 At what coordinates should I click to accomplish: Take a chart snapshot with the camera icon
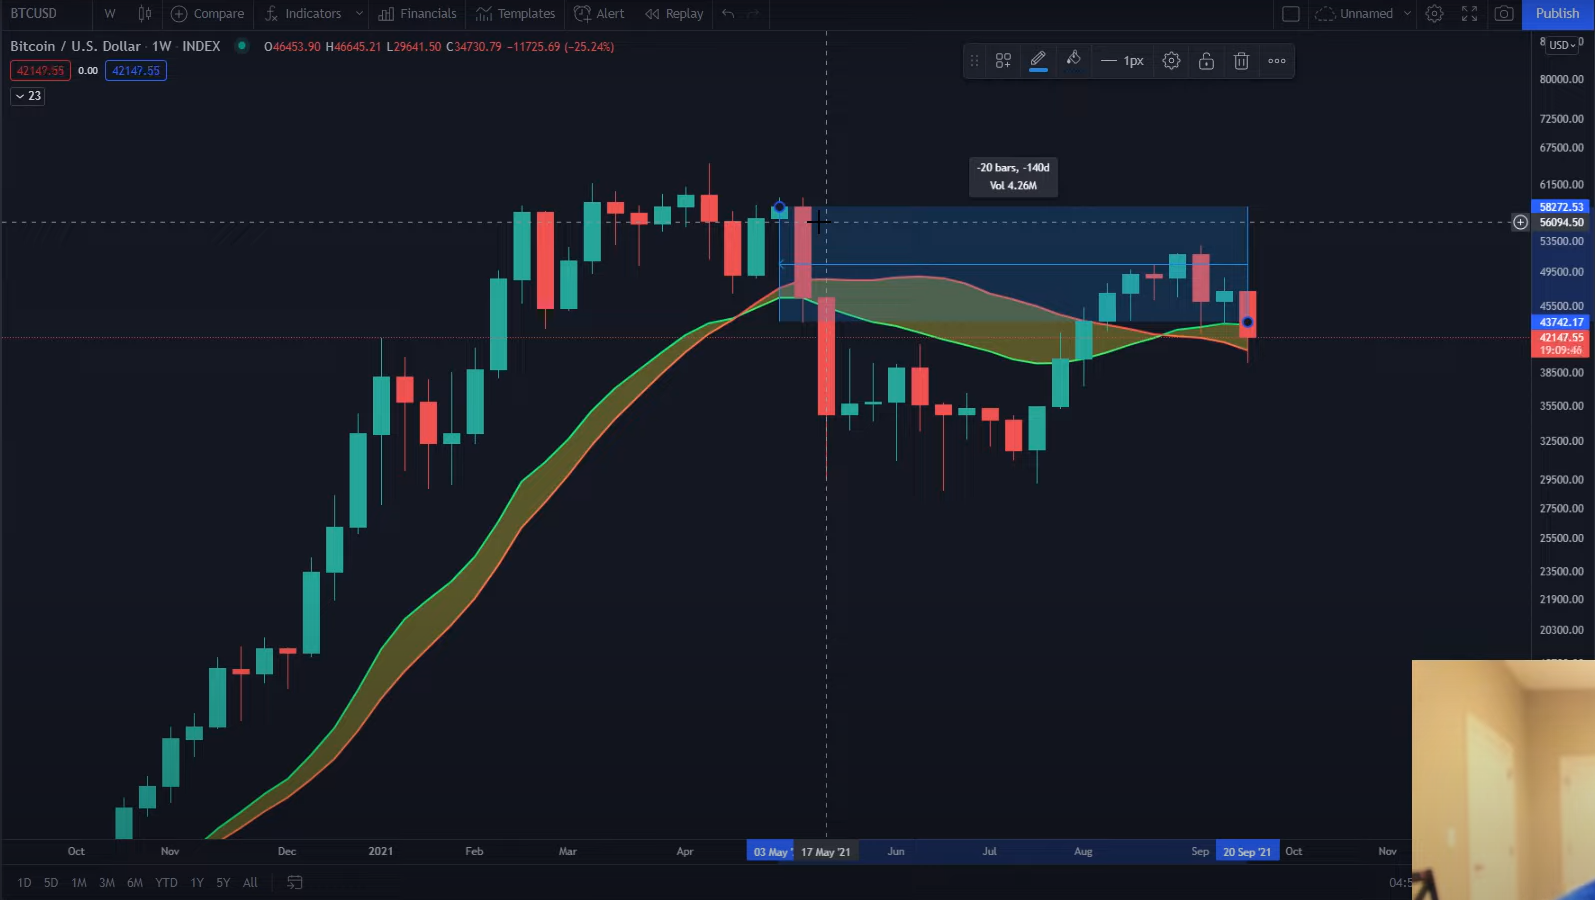pyautogui.click(x=1504, y=14)
